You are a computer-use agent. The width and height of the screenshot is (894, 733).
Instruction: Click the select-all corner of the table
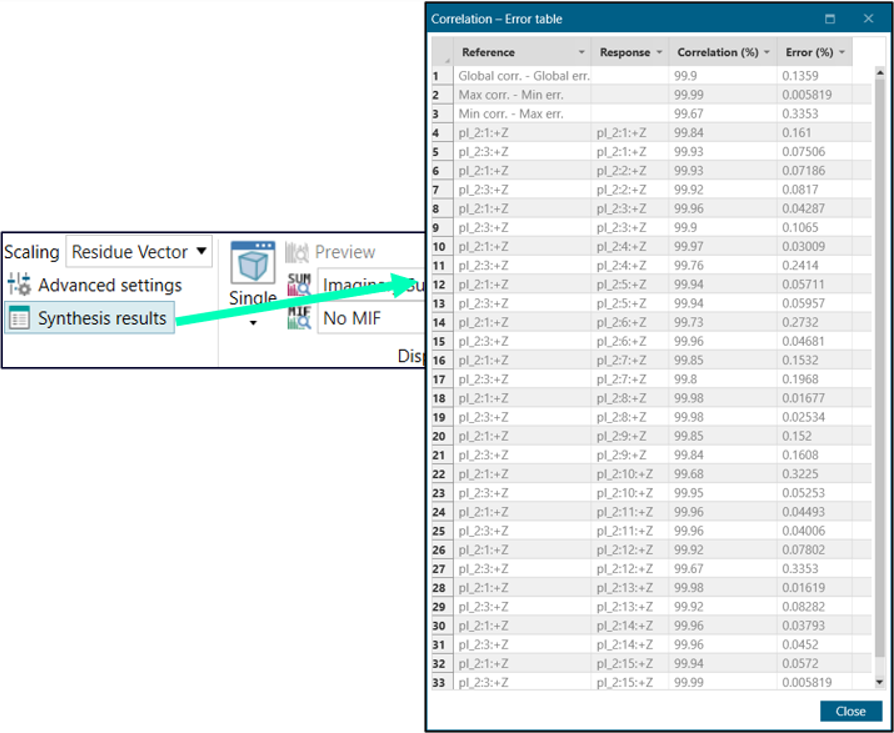click(x=441, y=53)
